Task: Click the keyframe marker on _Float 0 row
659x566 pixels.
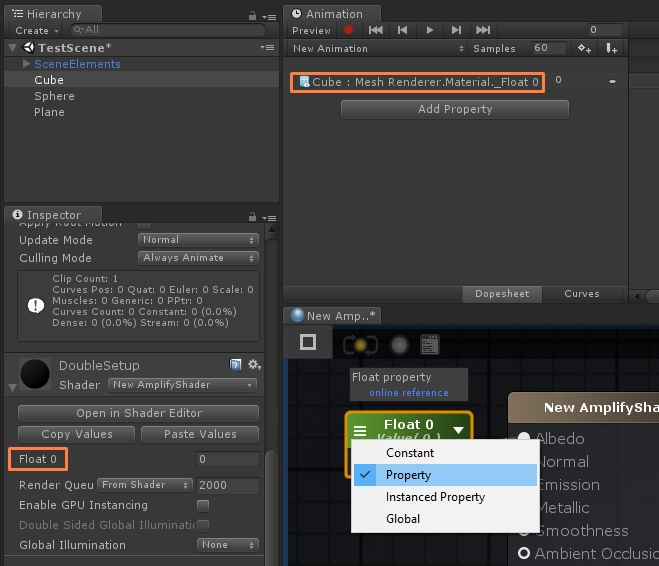Action: [612, 82]
